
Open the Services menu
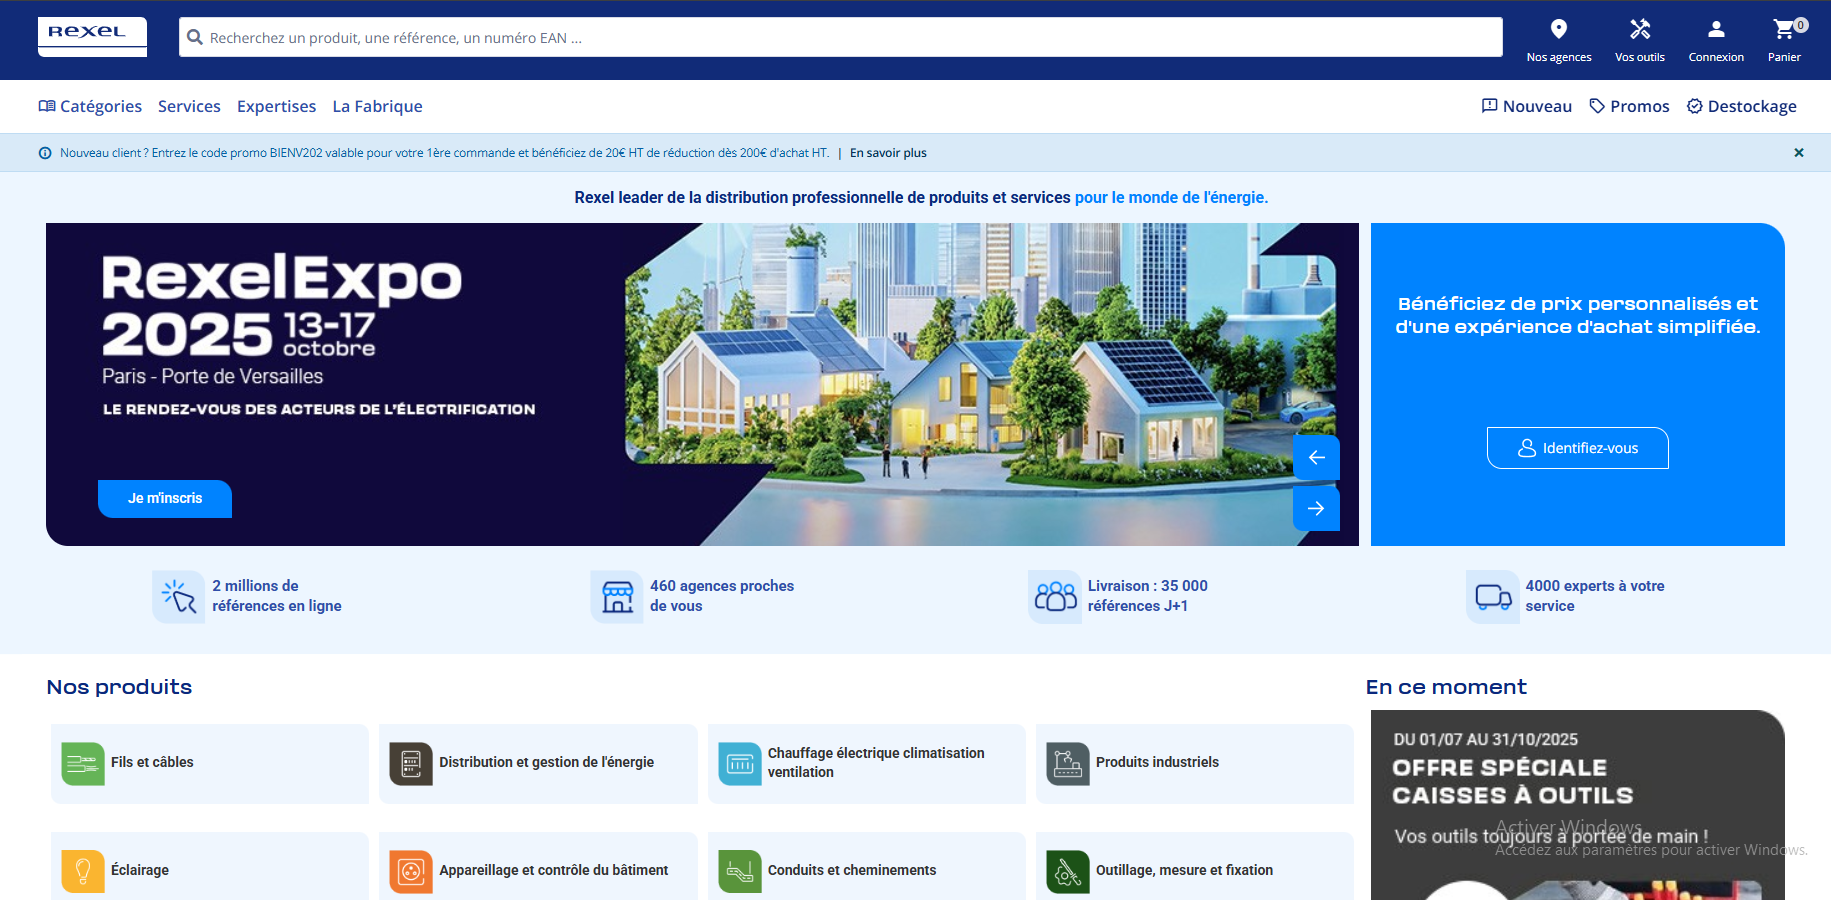(189, 106)
